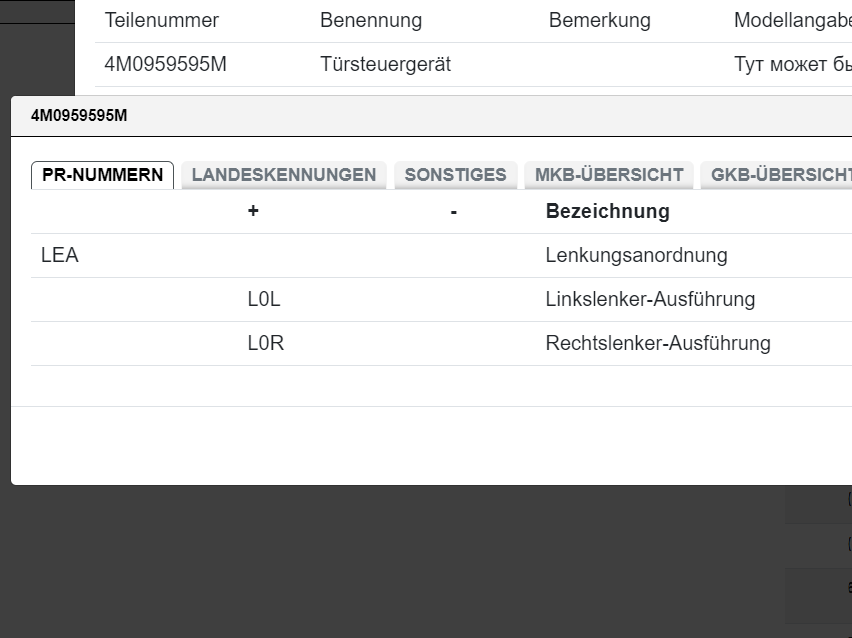The image size is (852, 638).
Task: Select the SONSTIGES tab
Action: click(x=455, y=175)
